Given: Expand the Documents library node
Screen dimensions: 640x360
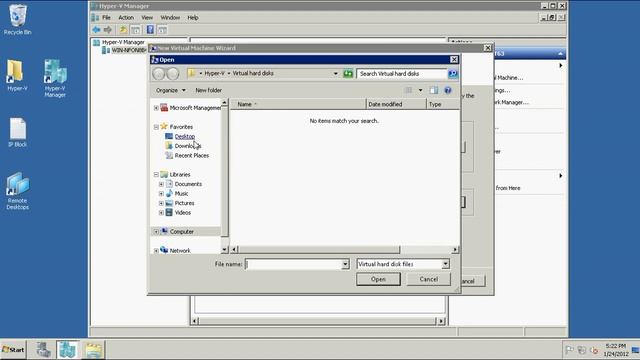Looking at the screenshot, I should coord(161,184).
